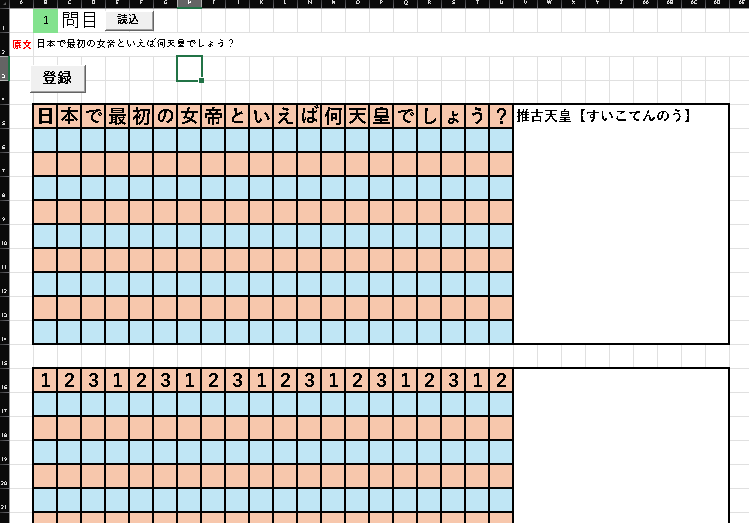Select the と character cell

click(x=237, y=116)
